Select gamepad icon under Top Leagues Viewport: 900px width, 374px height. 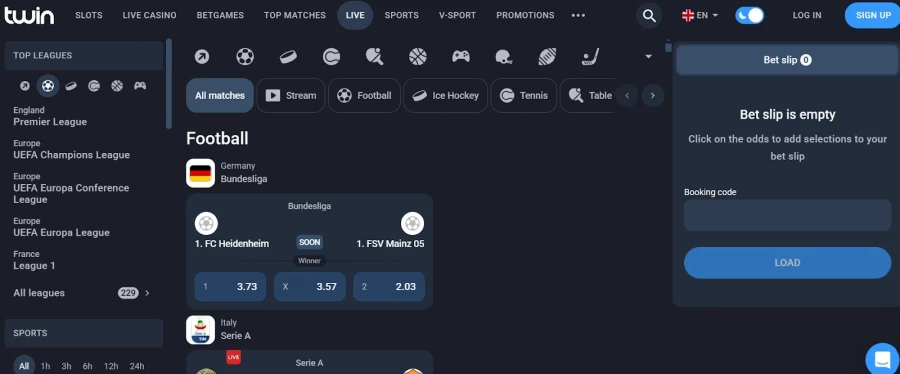coord(140,86)
